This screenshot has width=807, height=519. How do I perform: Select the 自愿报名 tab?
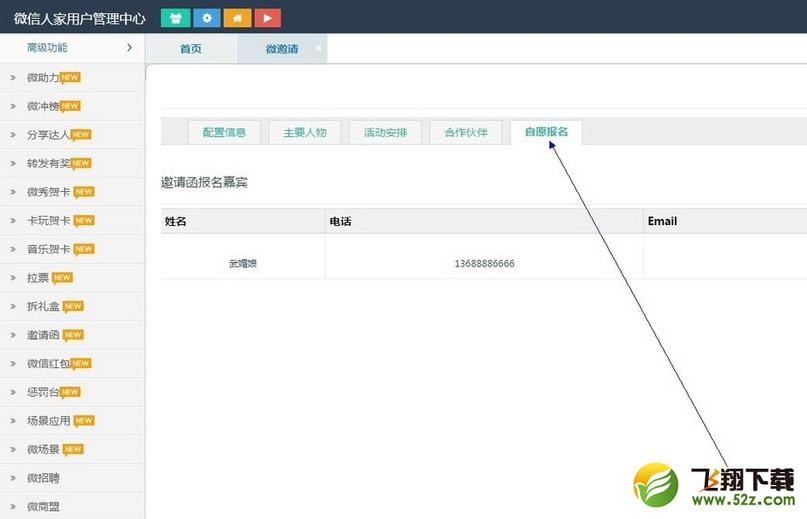[x=546, y=132]
